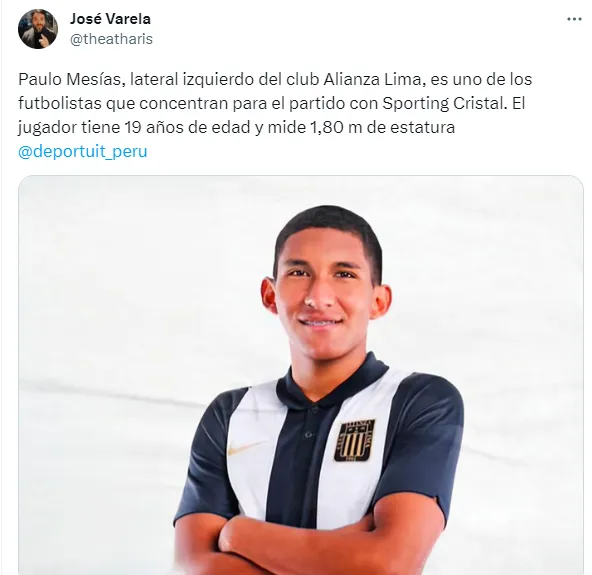Screen dimensions: 592x575
Task: Open the @theatharis handle link
Action: (111, 39)
